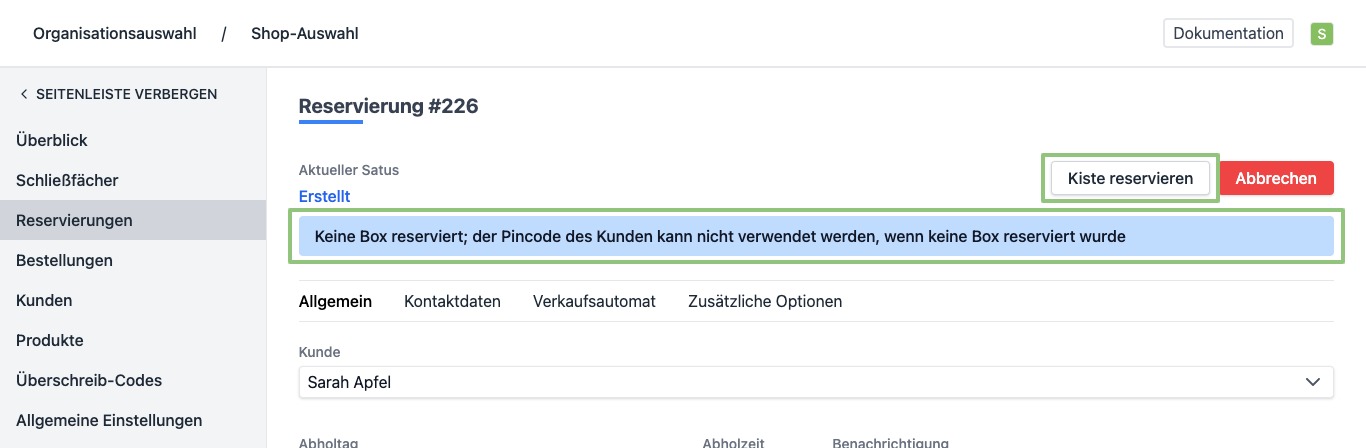
Task: Switch to the Kontaktdaten tab
Action: [452, 301]
